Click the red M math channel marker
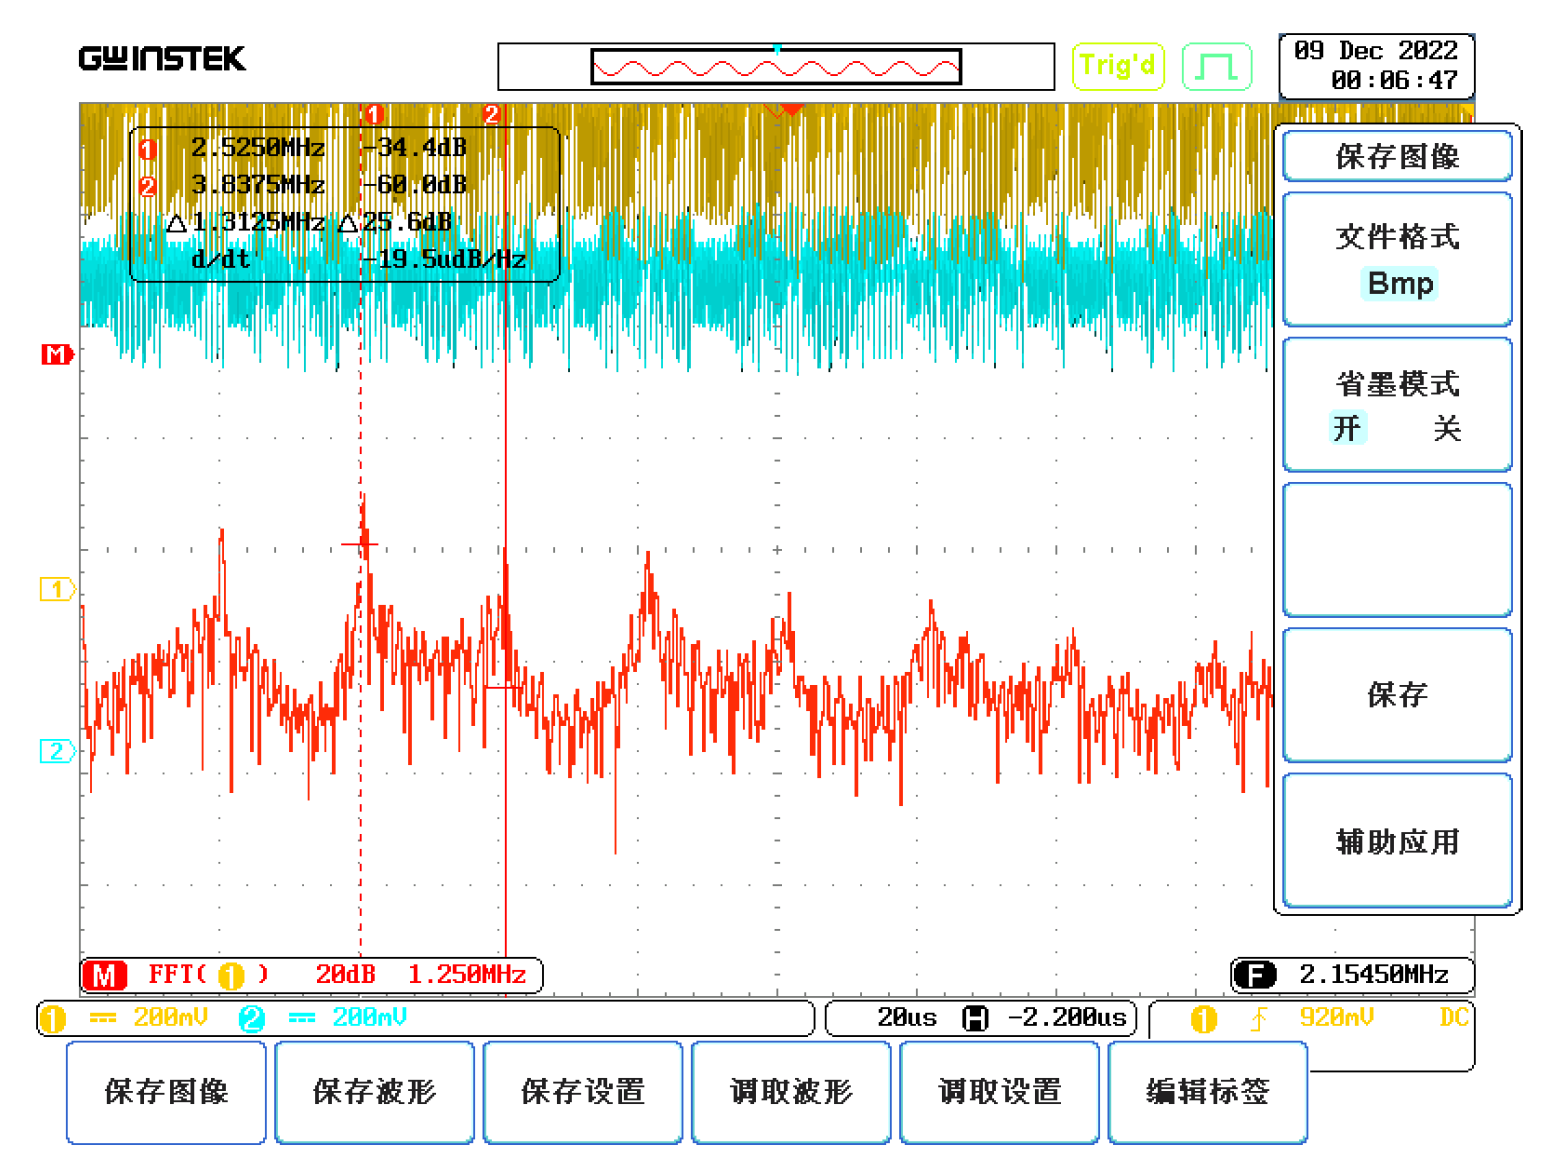Screen dimensions: 1560x1175 (x=56, y=355)
